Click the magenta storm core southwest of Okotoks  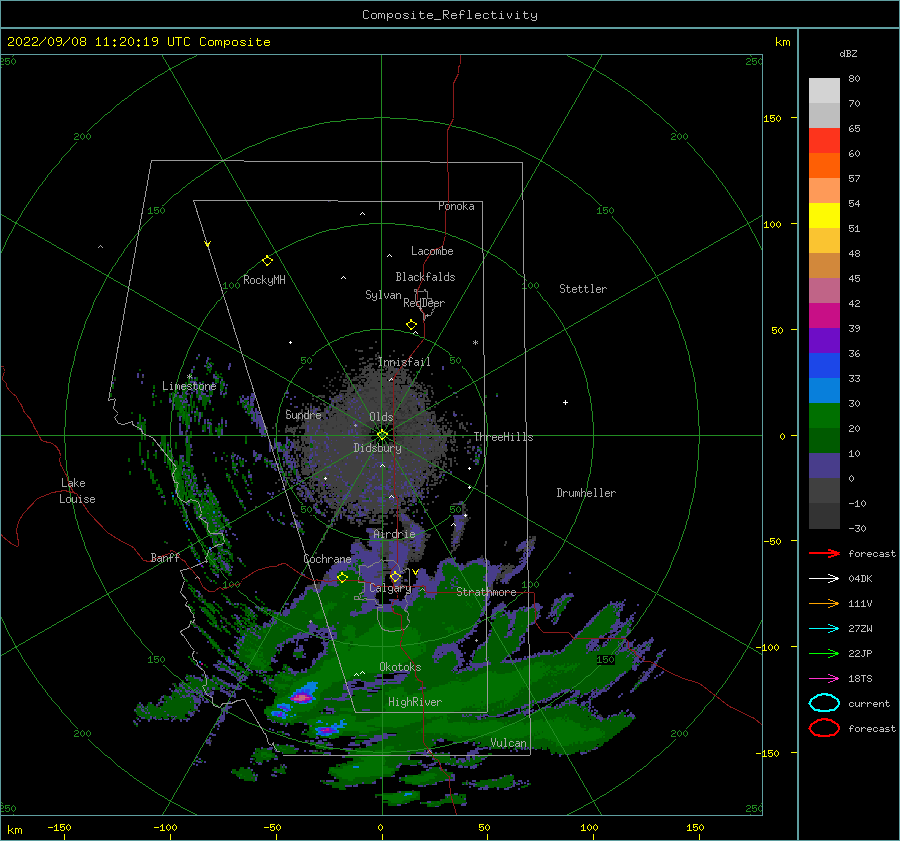301,697
